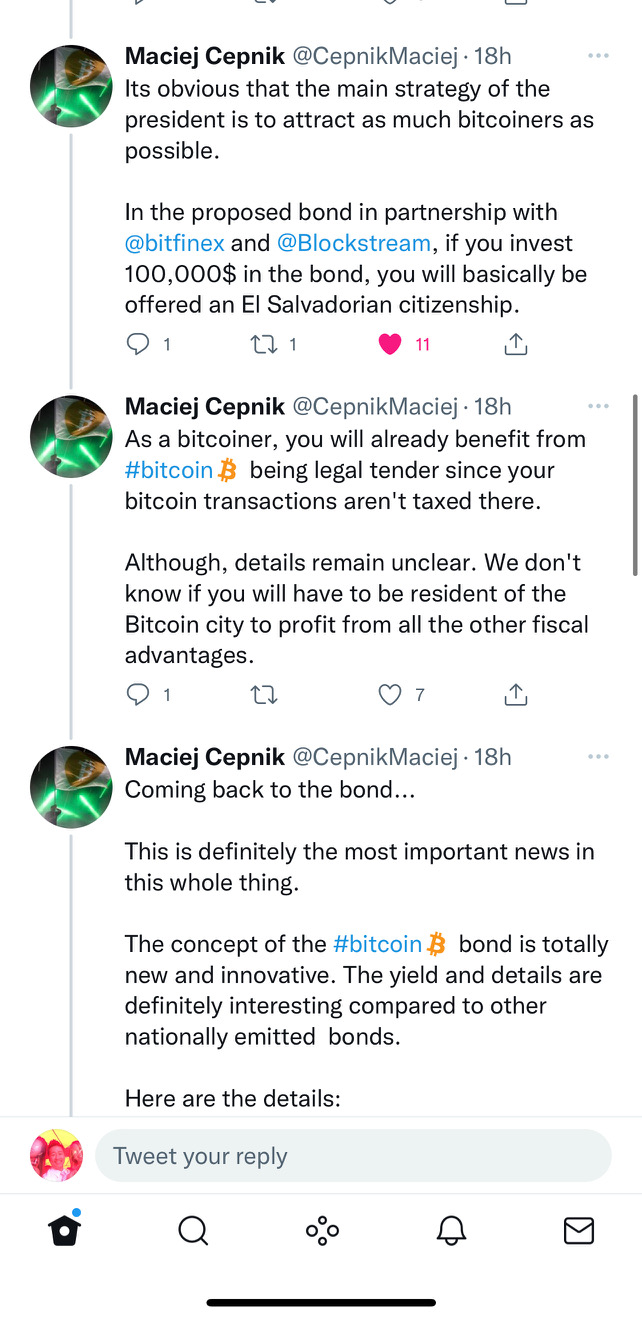The width and height of the screenshot is (642, 1318).
Task: Open the @Blockstream mention link
Action: click(x=353, y=243)
